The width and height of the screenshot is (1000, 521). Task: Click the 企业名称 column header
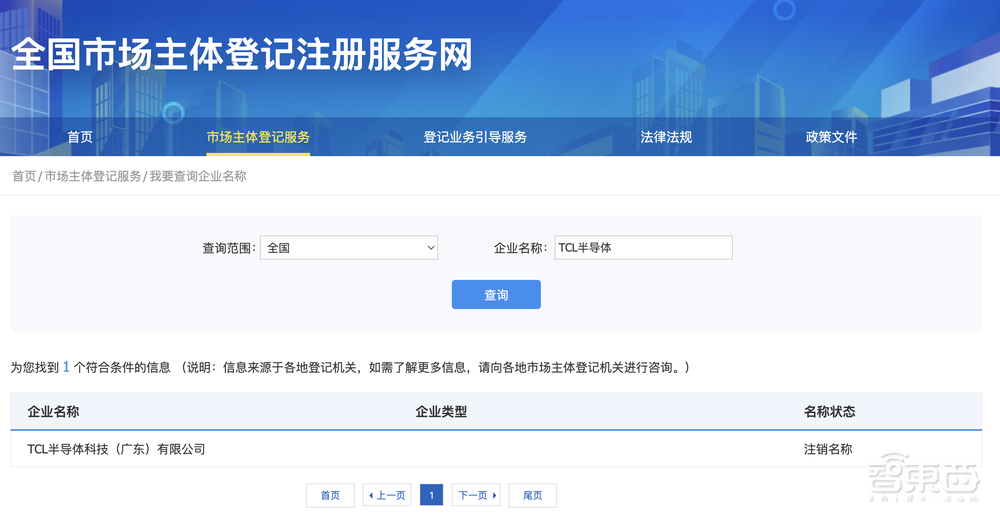click(53, 412)
